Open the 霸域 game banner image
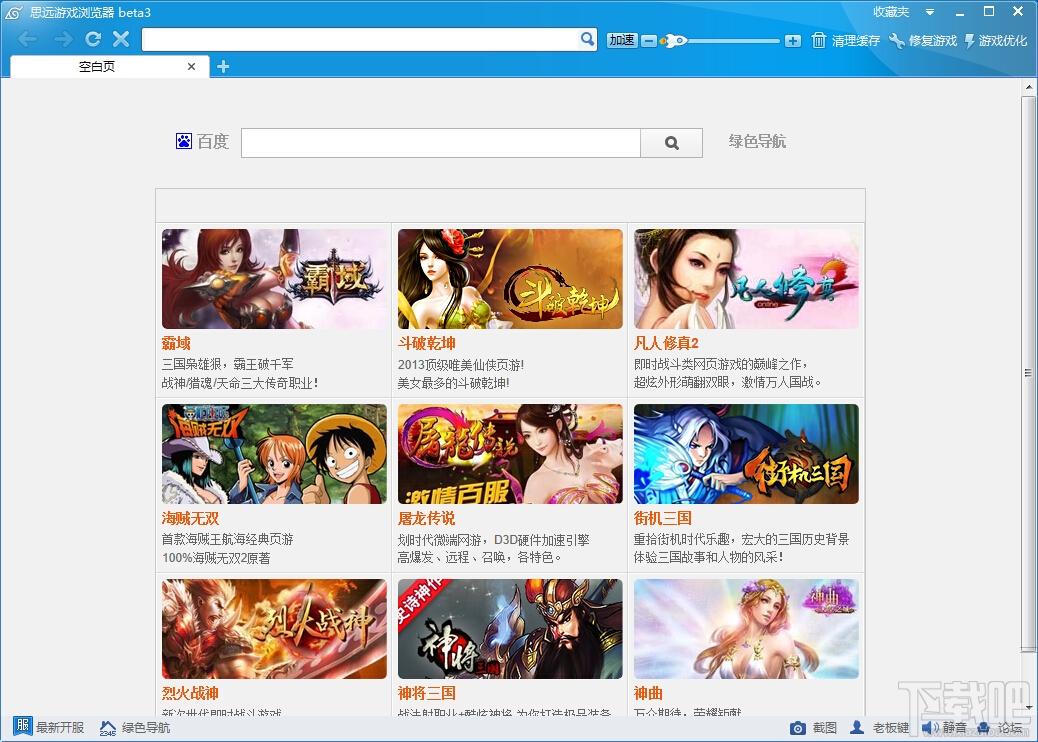This screenshot has height=742, width=1038. (x=274, y=279)
